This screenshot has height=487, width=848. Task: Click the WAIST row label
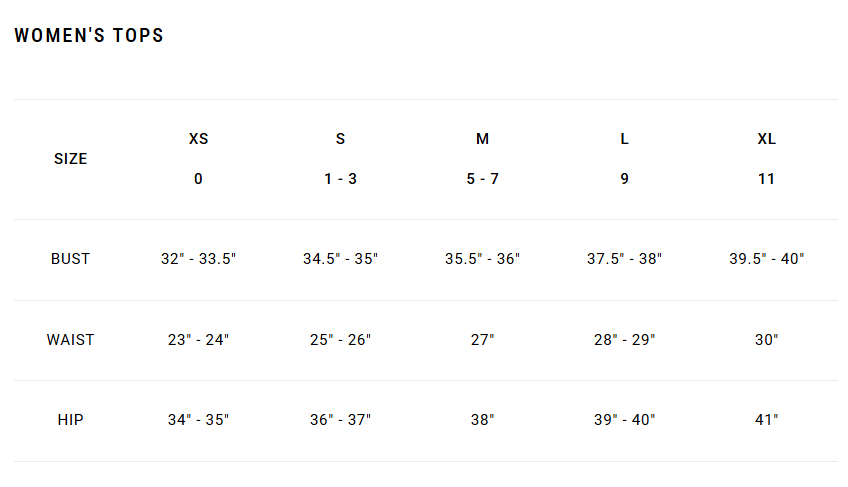[x=70, y=340]
